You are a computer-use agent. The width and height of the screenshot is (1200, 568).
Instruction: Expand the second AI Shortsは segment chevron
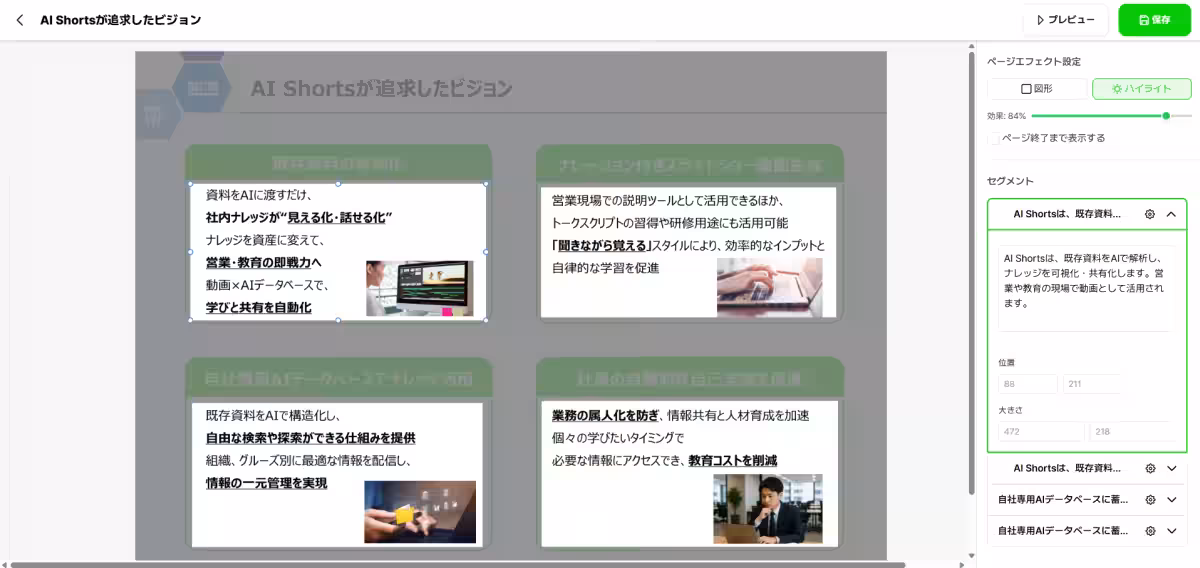coord(1172,468)
